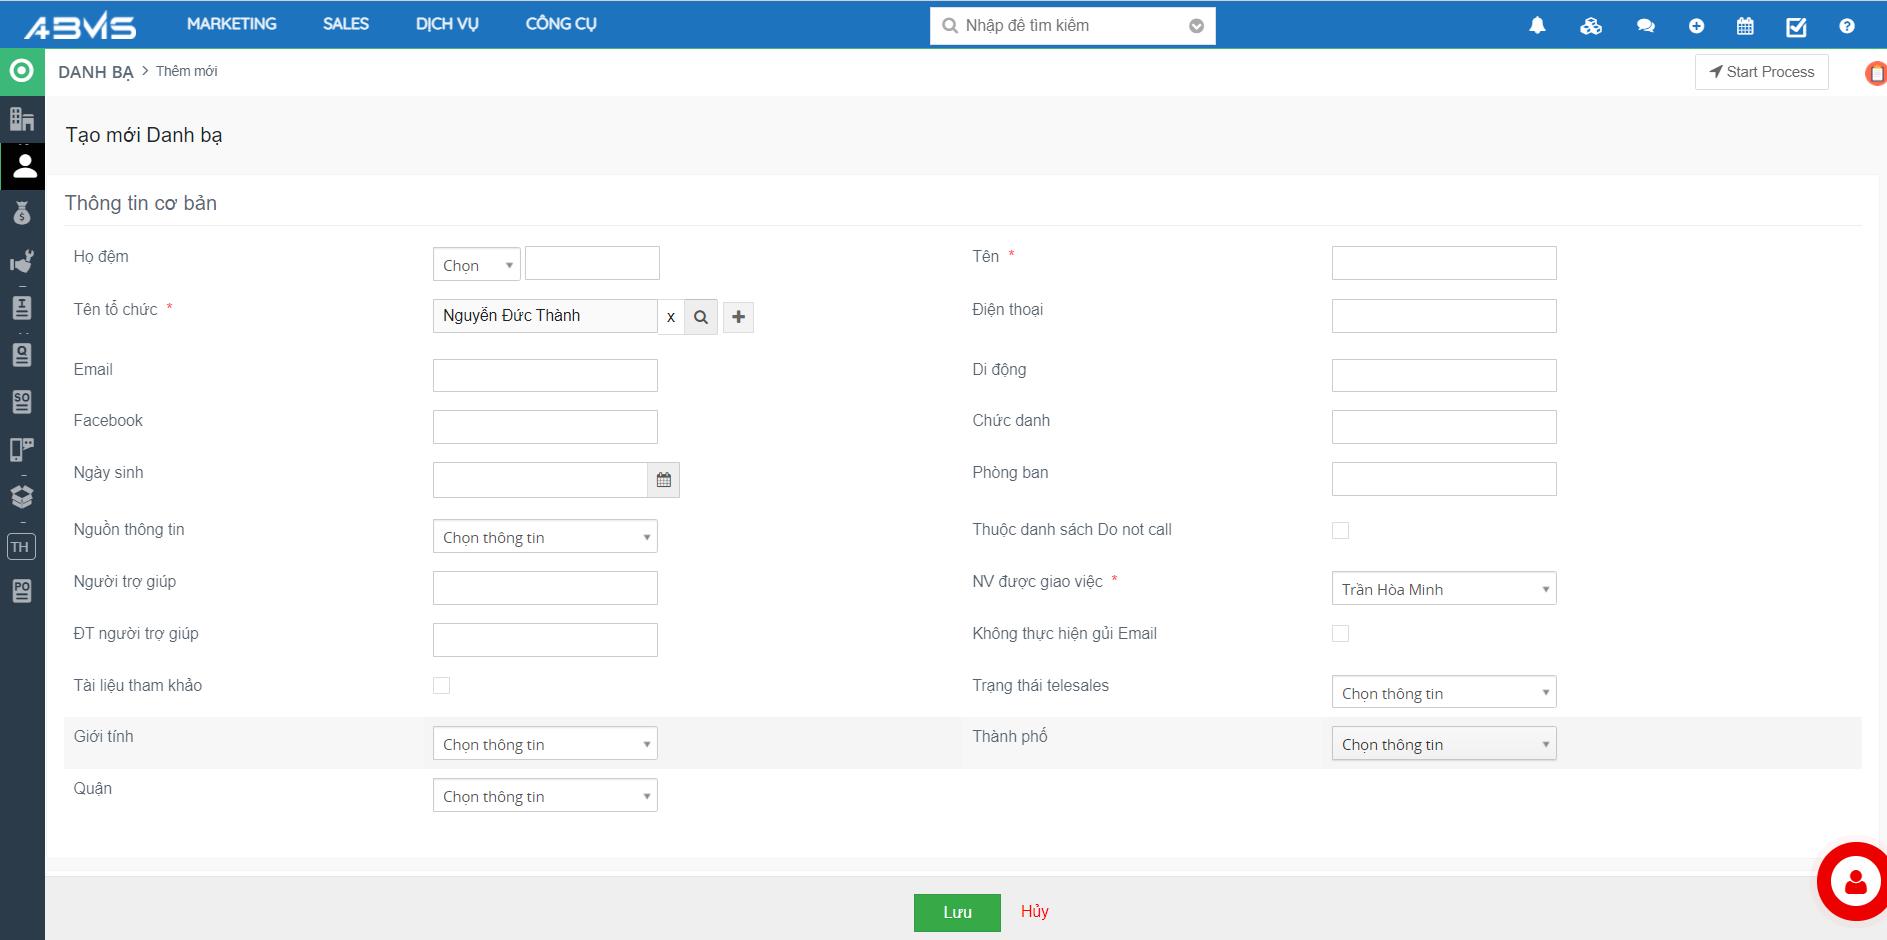This screenshot has width=1887, height=940.
Task: Check the Tài liệu tham khảo box
Action: click(441, 686)
